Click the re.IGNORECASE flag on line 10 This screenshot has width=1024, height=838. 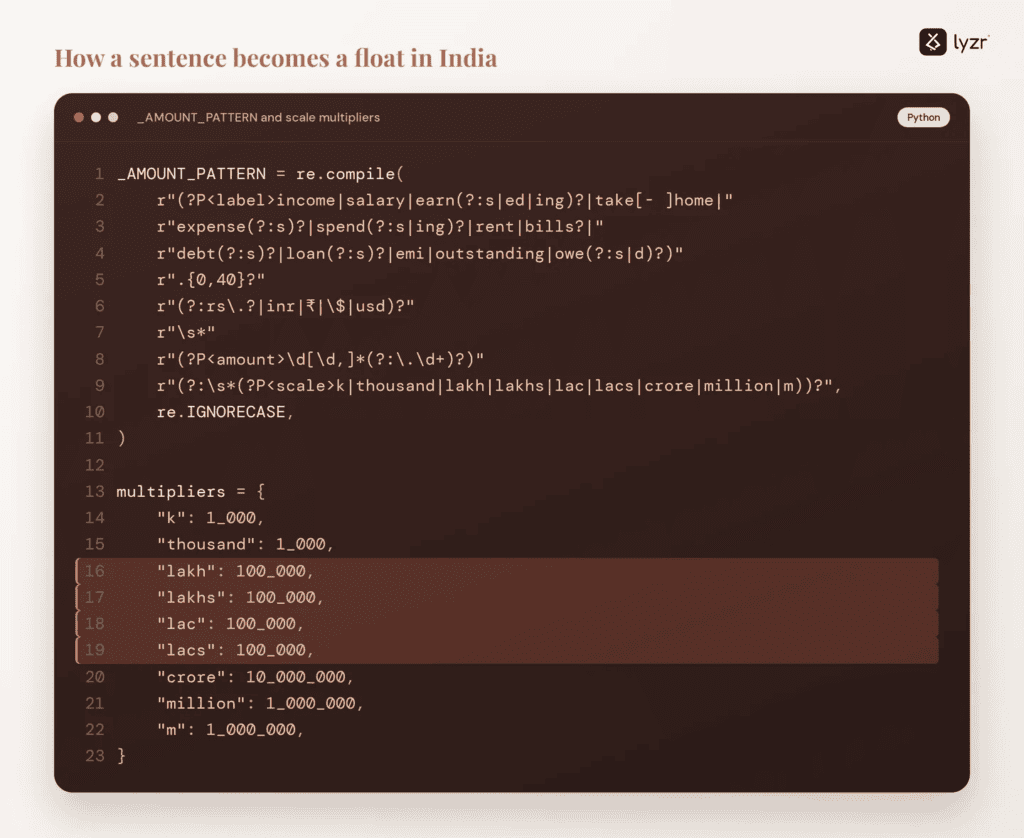point(225,412)
